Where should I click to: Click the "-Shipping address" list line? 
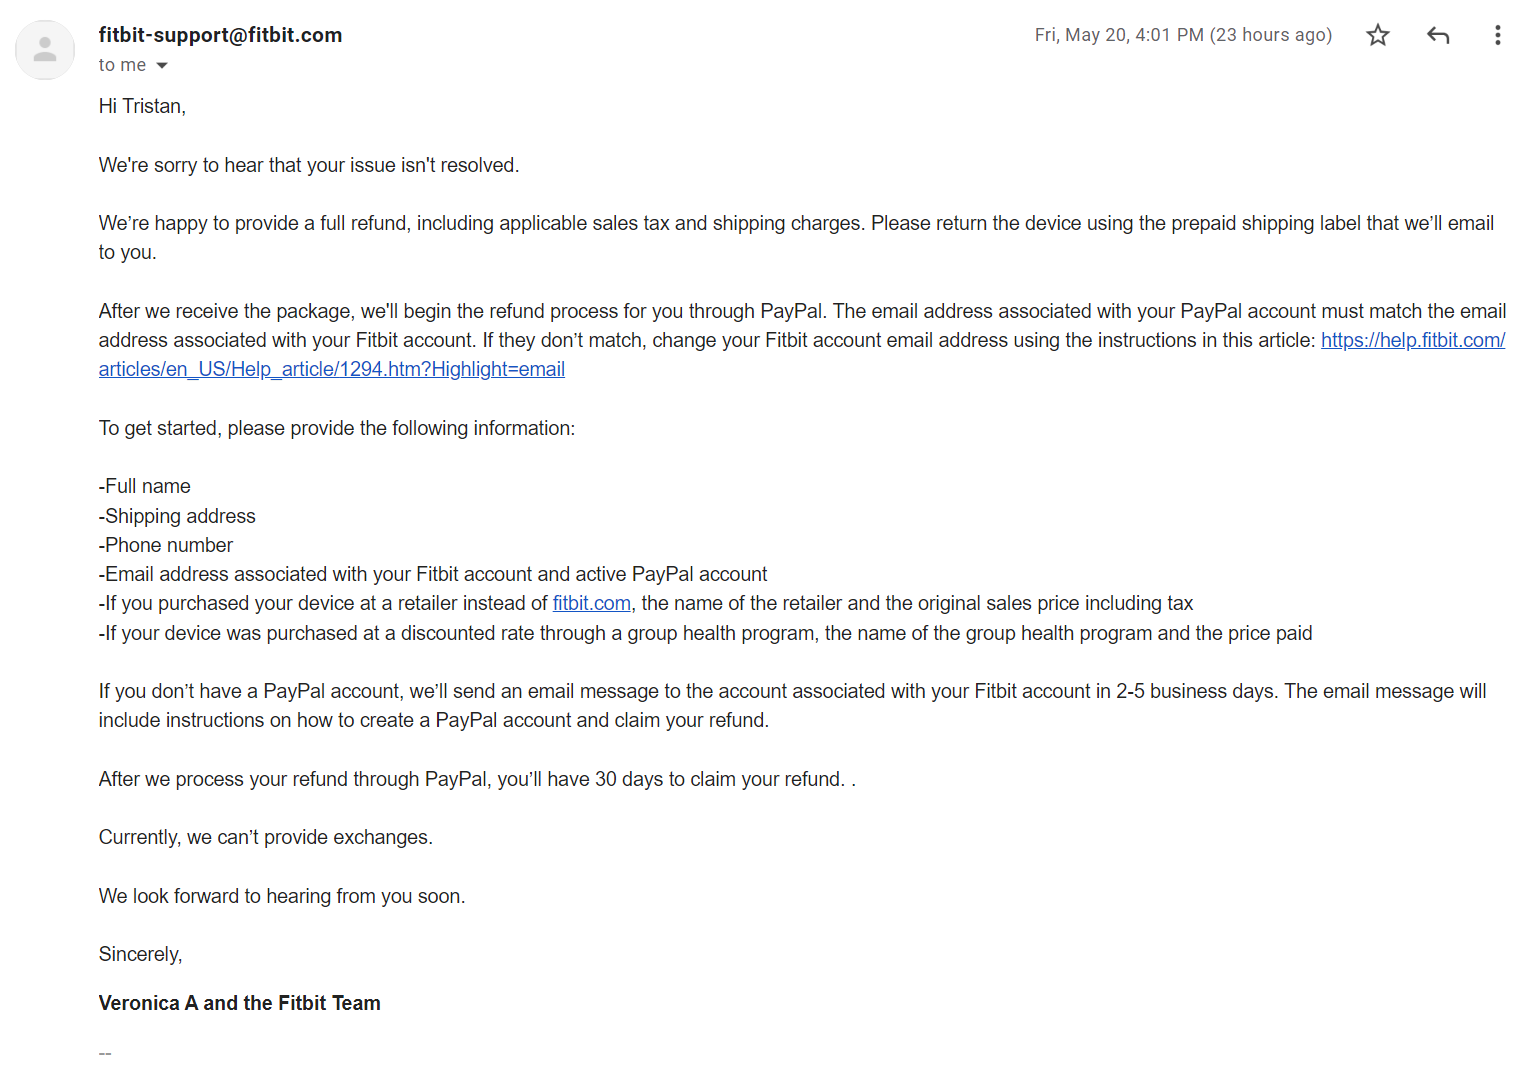coord(177,516)
